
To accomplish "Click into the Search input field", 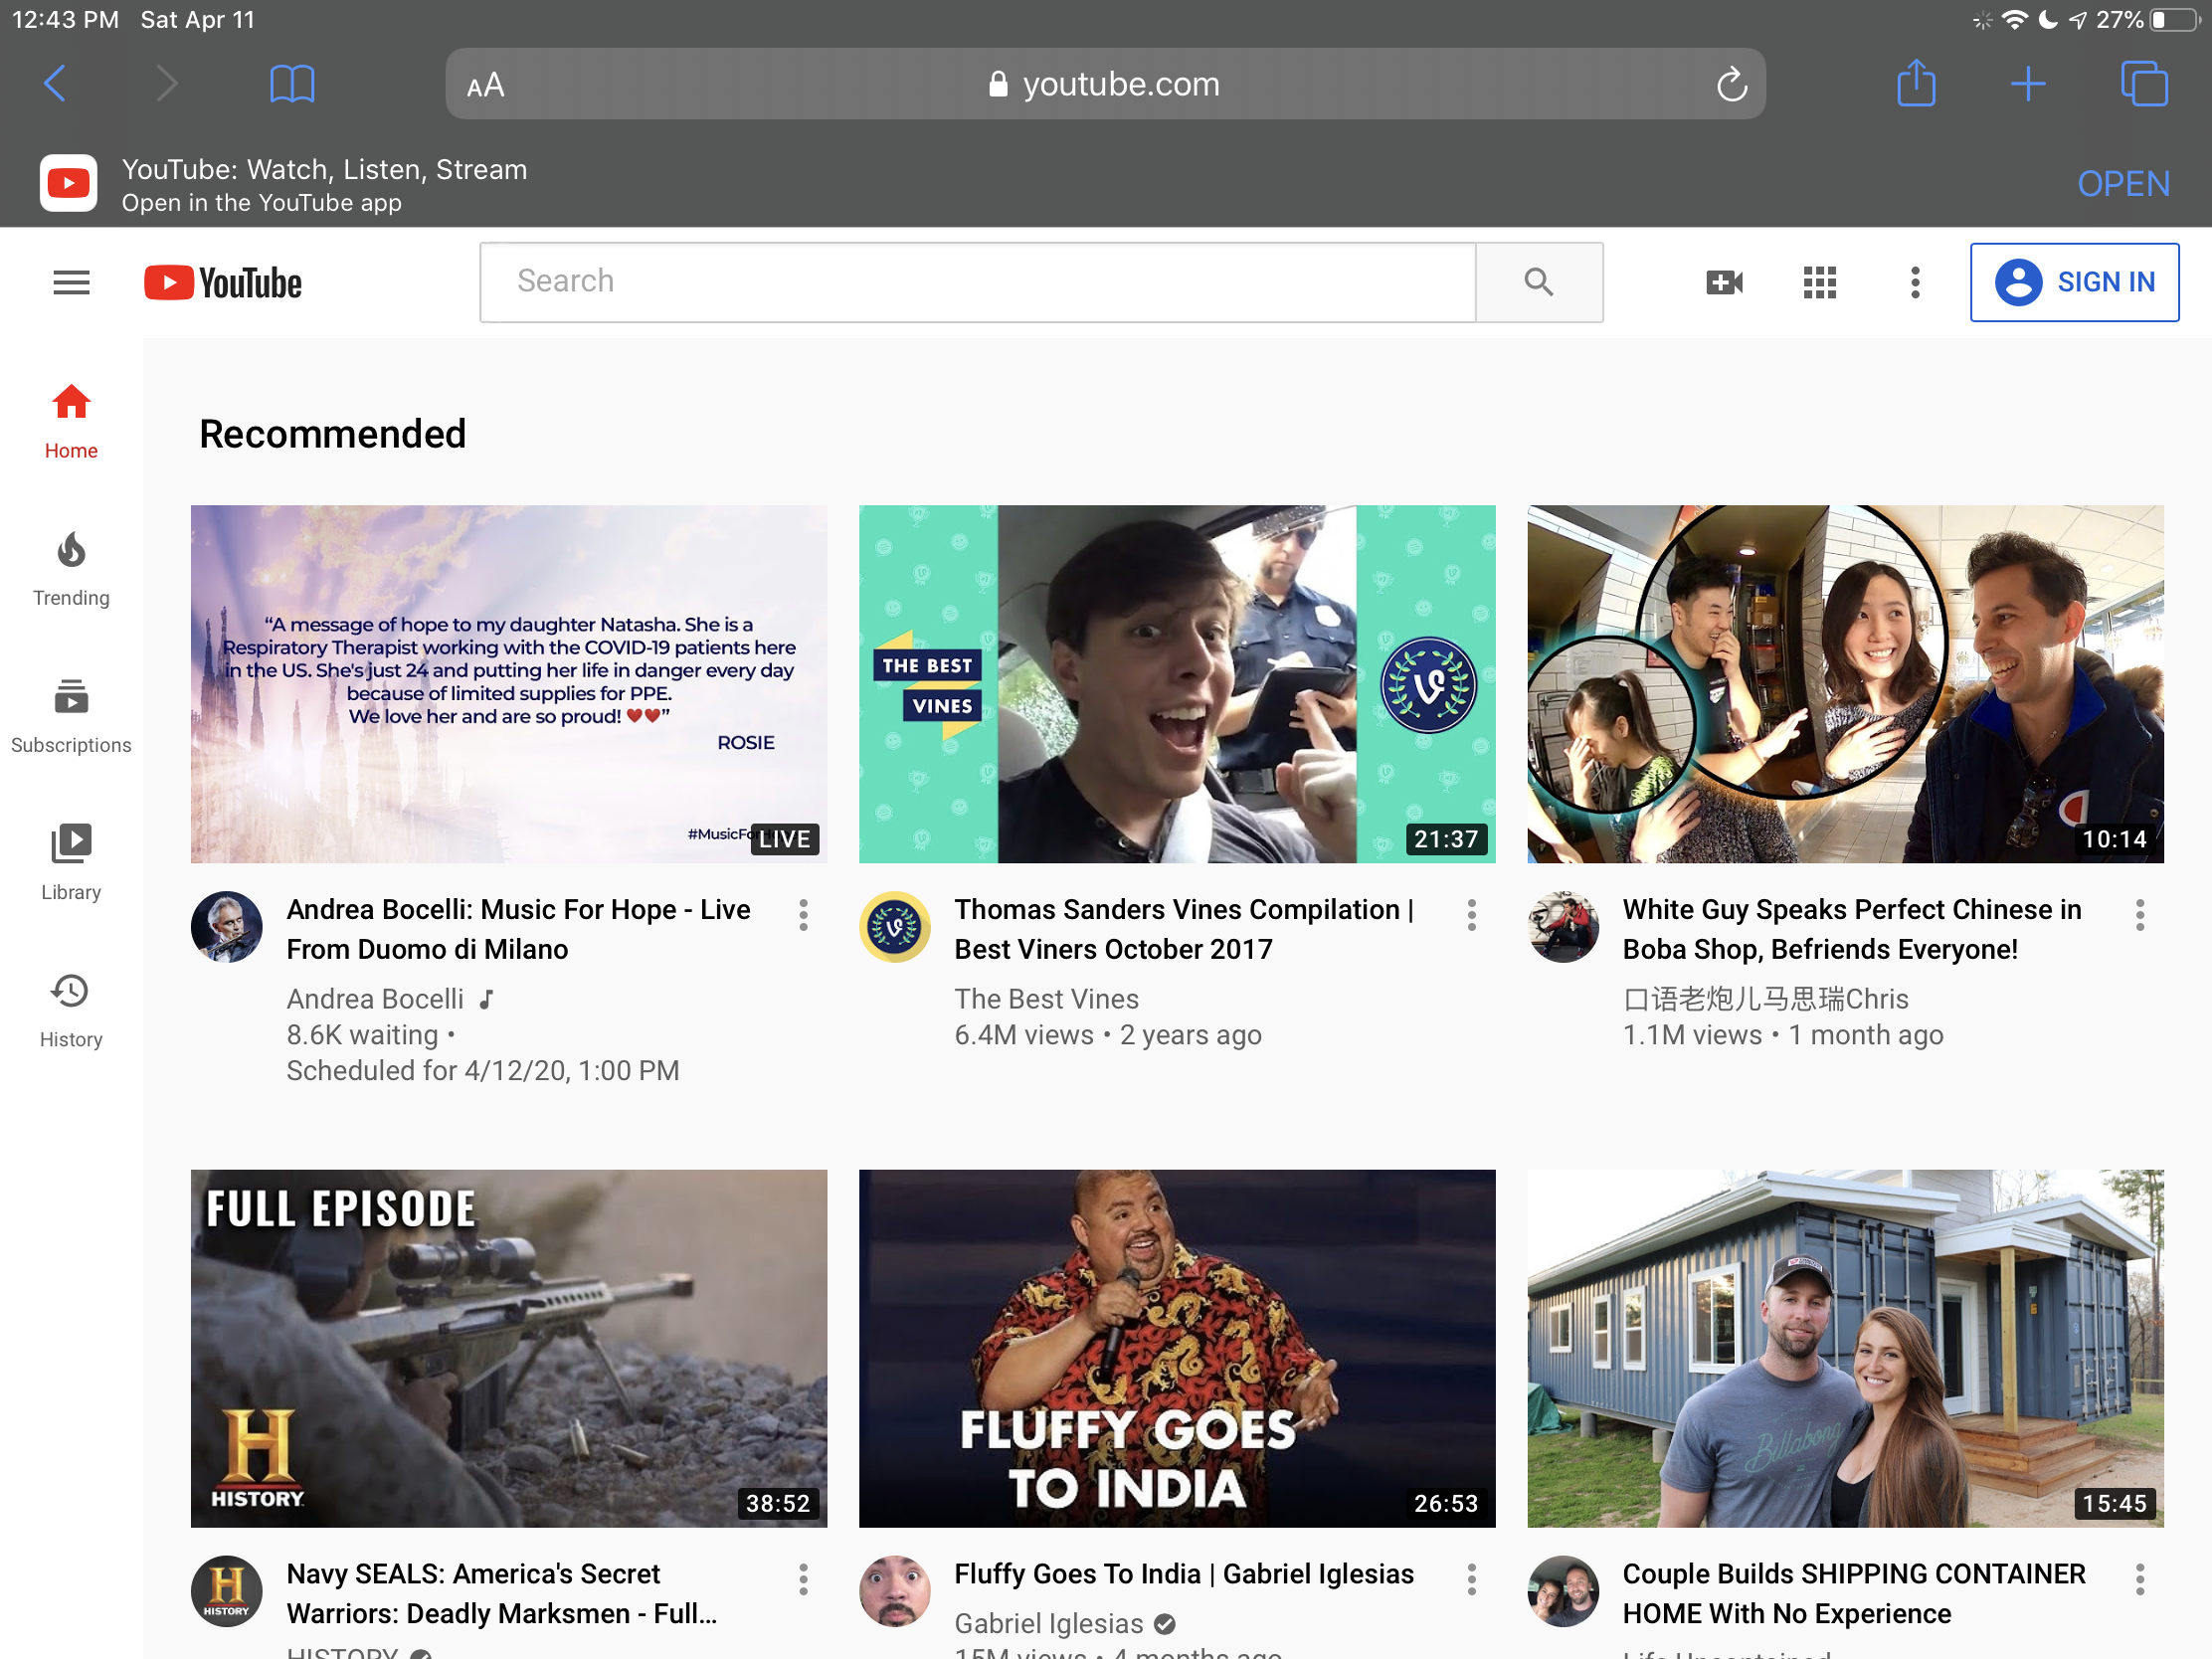I will pos(977,282).
